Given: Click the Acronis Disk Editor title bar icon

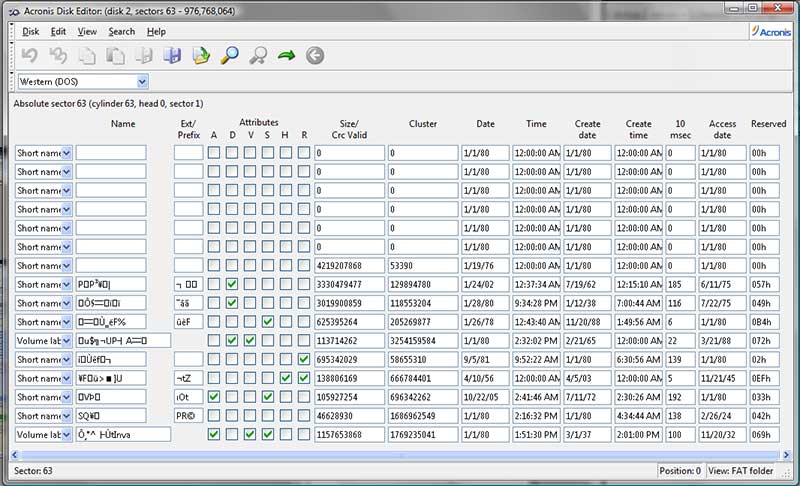Looking at the screenshot, I should point(14,11).
